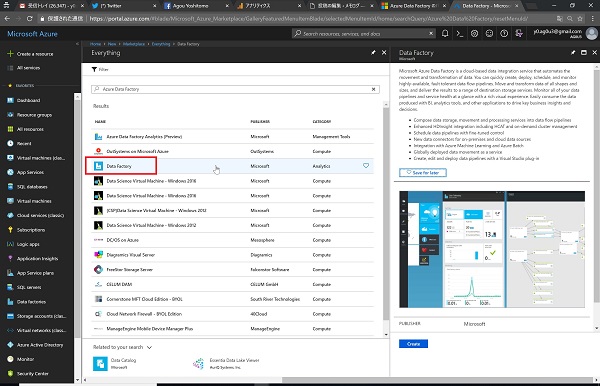Viewport: 600px width, 386px height.
Task: Maximize the Data Factory blade
Action: pos(584,53)
